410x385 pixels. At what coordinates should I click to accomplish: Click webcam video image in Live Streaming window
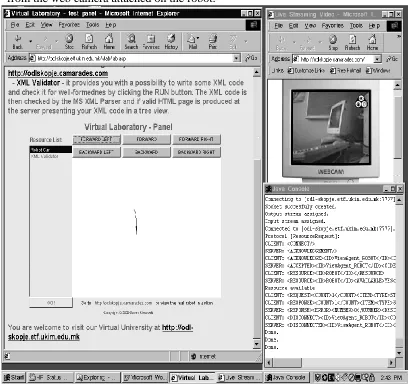(x=331, y=127)
